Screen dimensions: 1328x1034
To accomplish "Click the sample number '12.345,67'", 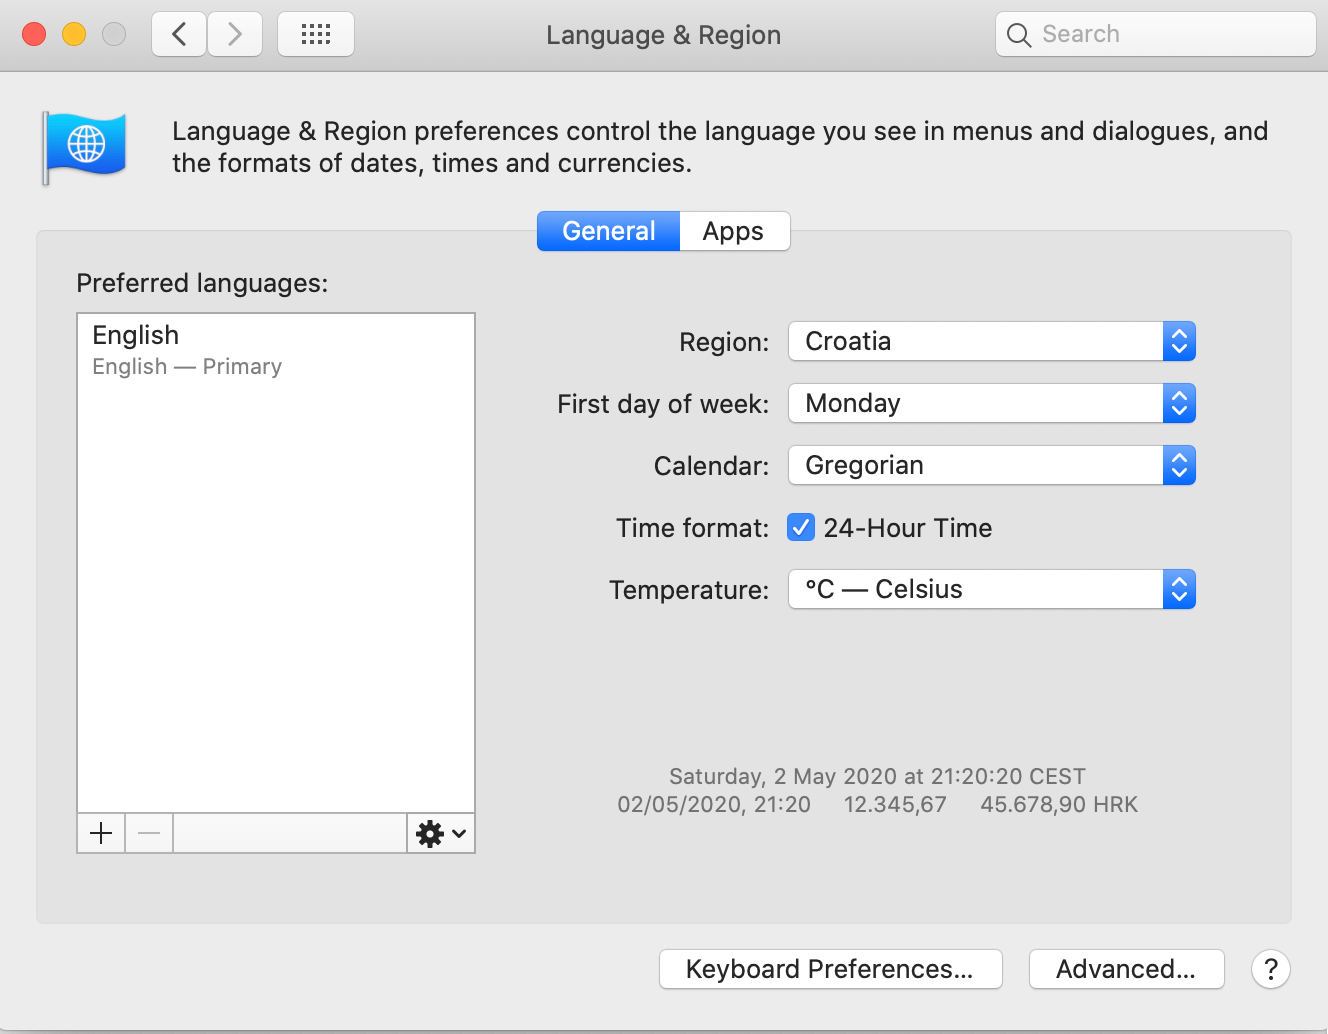I will coord(895,804).
